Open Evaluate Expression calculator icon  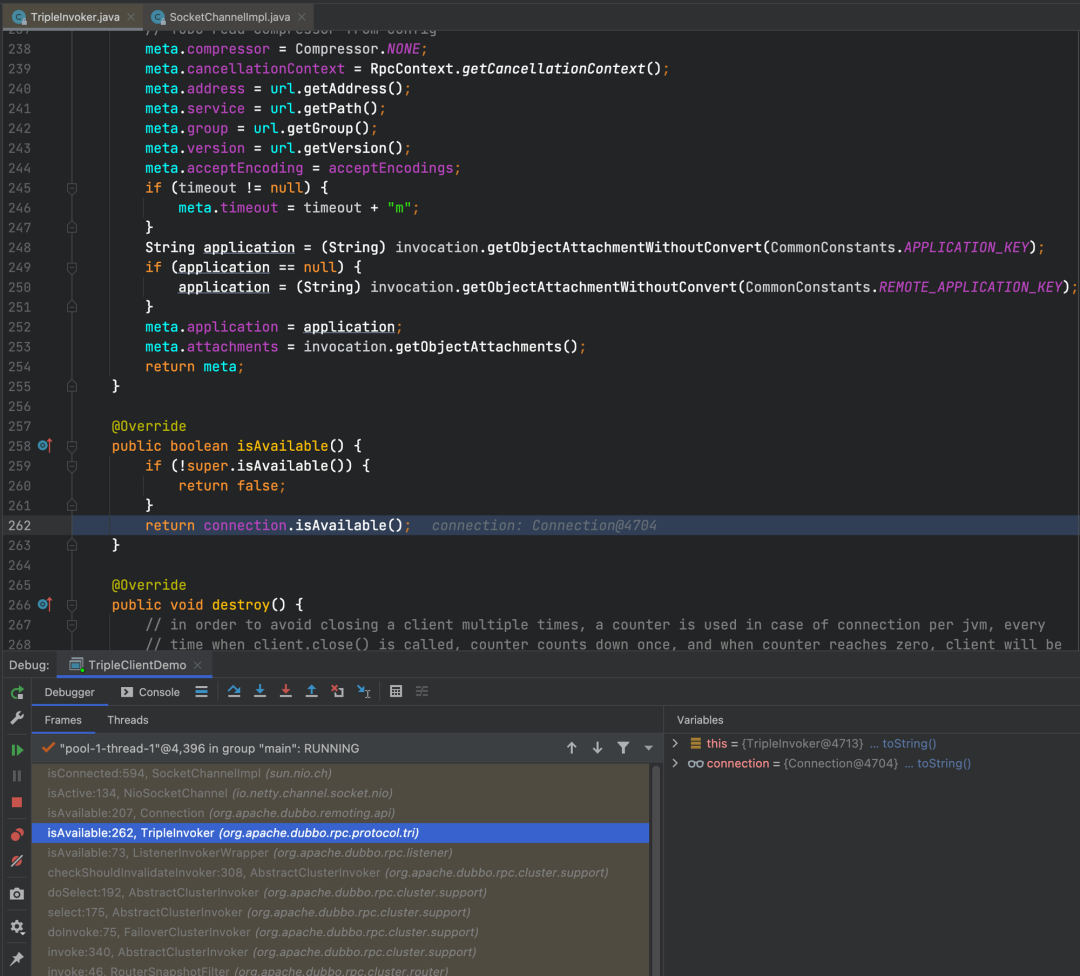pyautogui.click(x=396, y=692)
